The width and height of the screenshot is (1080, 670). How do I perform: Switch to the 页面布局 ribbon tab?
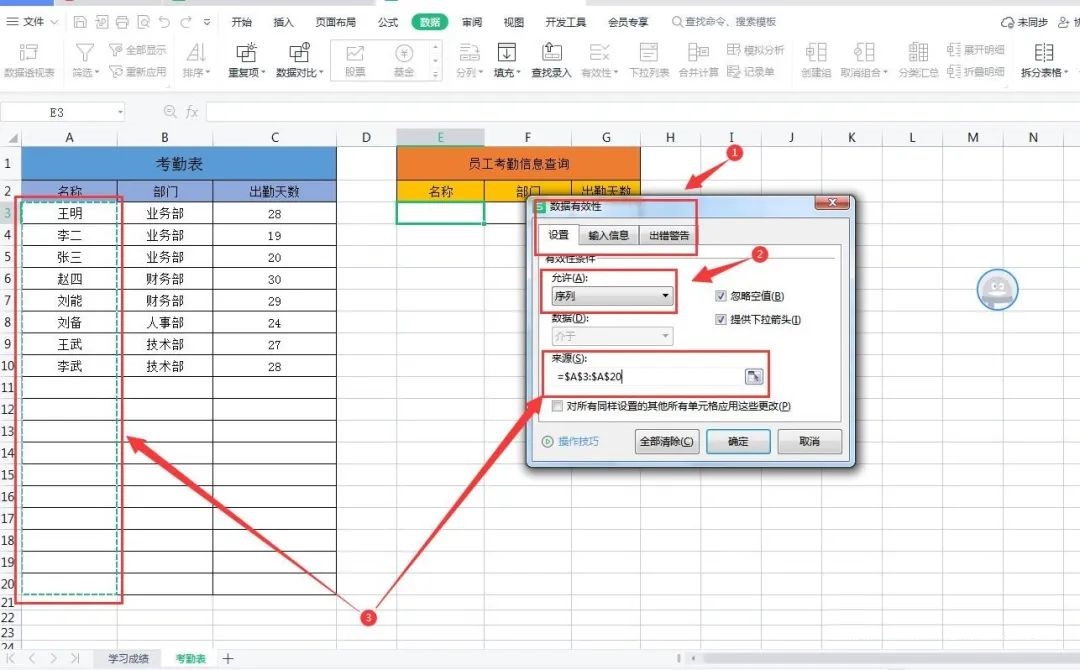point(335,22)
